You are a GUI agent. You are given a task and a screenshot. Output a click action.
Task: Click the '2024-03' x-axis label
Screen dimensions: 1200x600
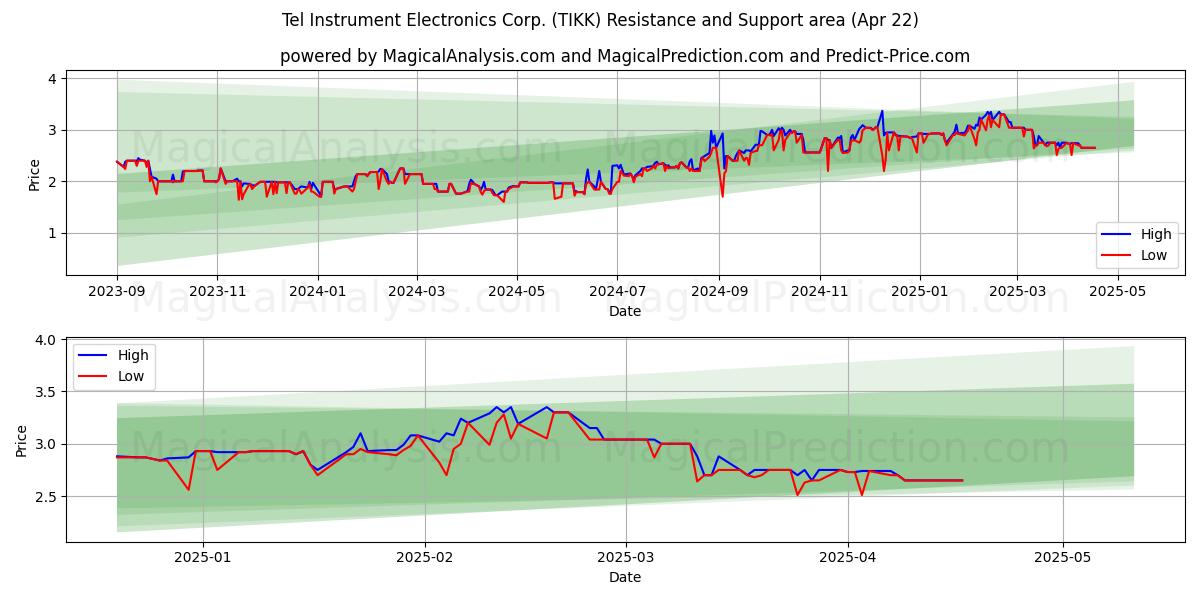(416, 292)
